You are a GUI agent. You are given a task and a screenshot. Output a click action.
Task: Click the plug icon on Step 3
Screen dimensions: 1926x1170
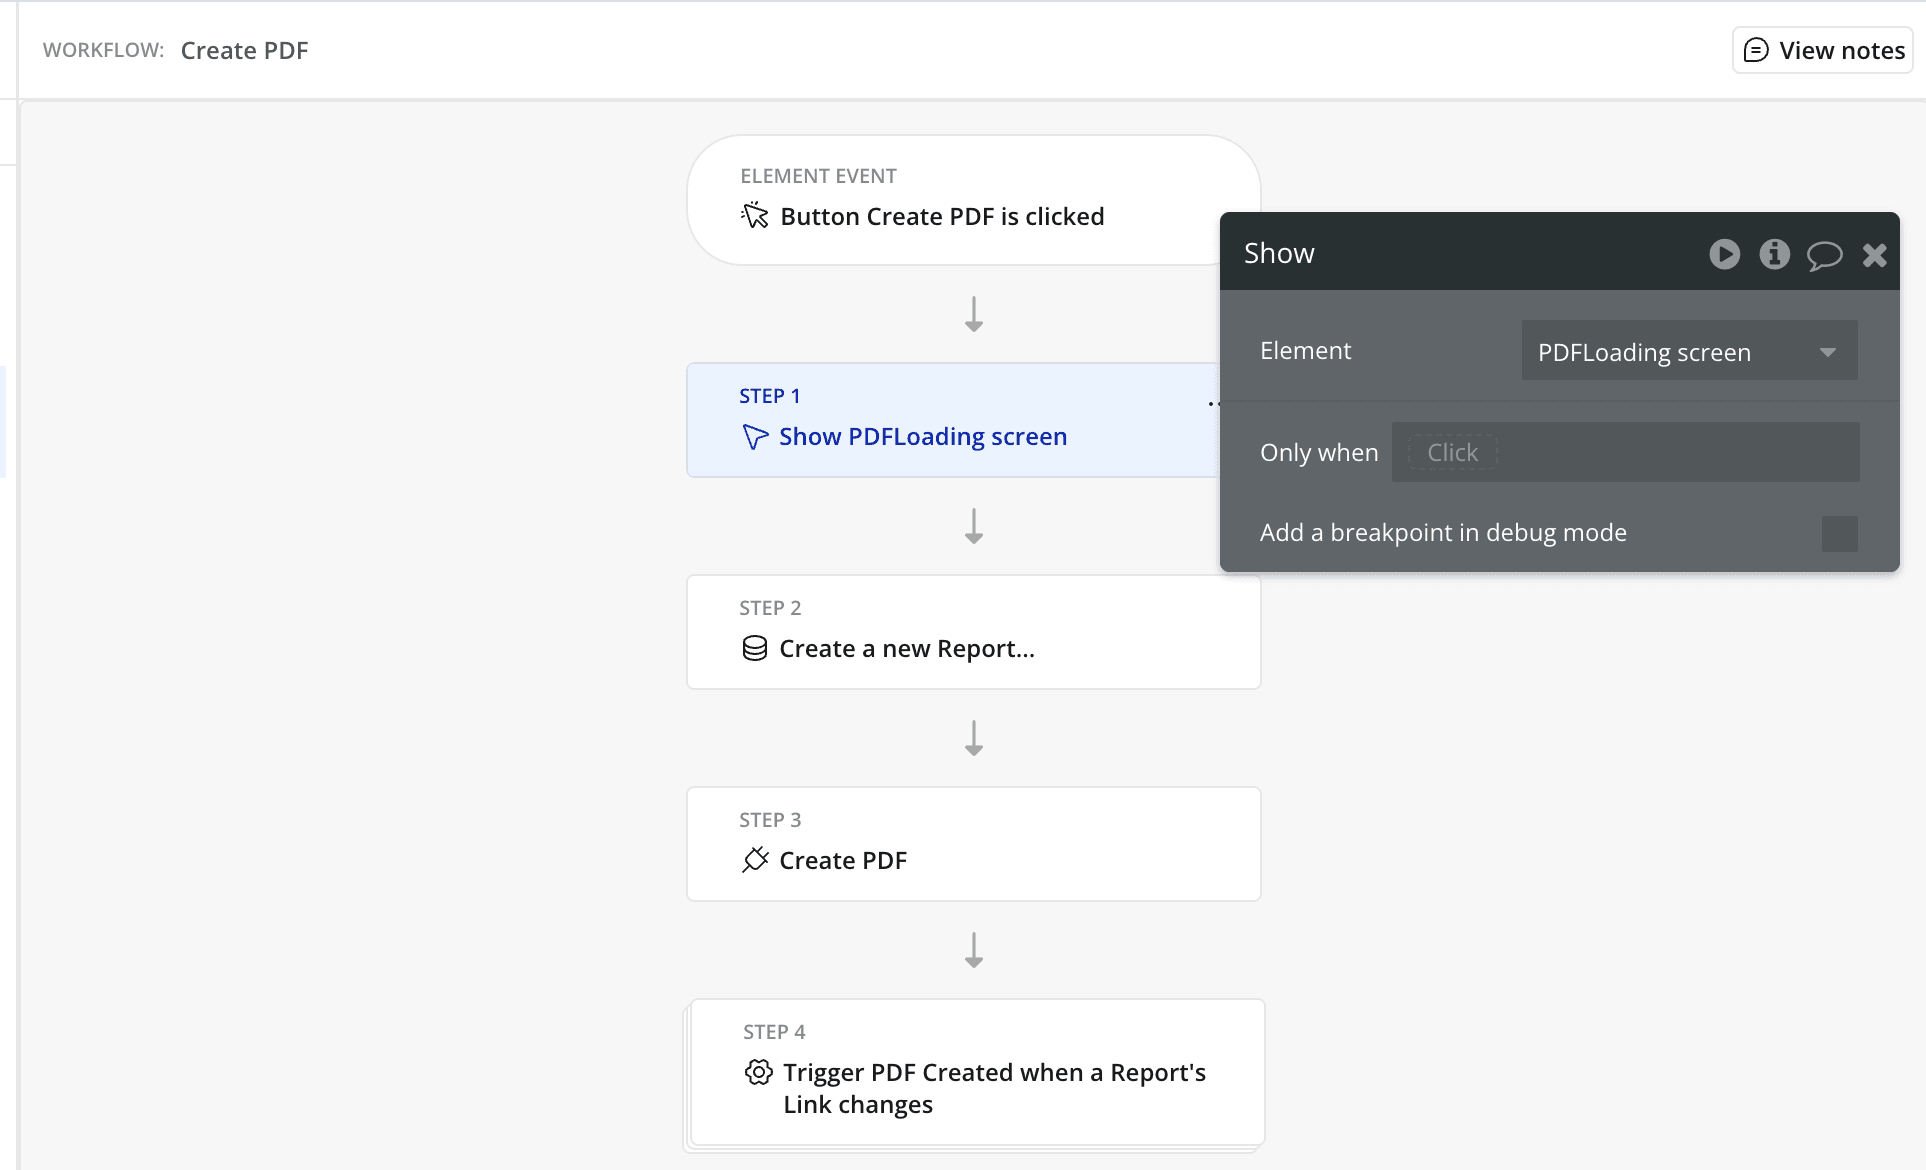755,860
